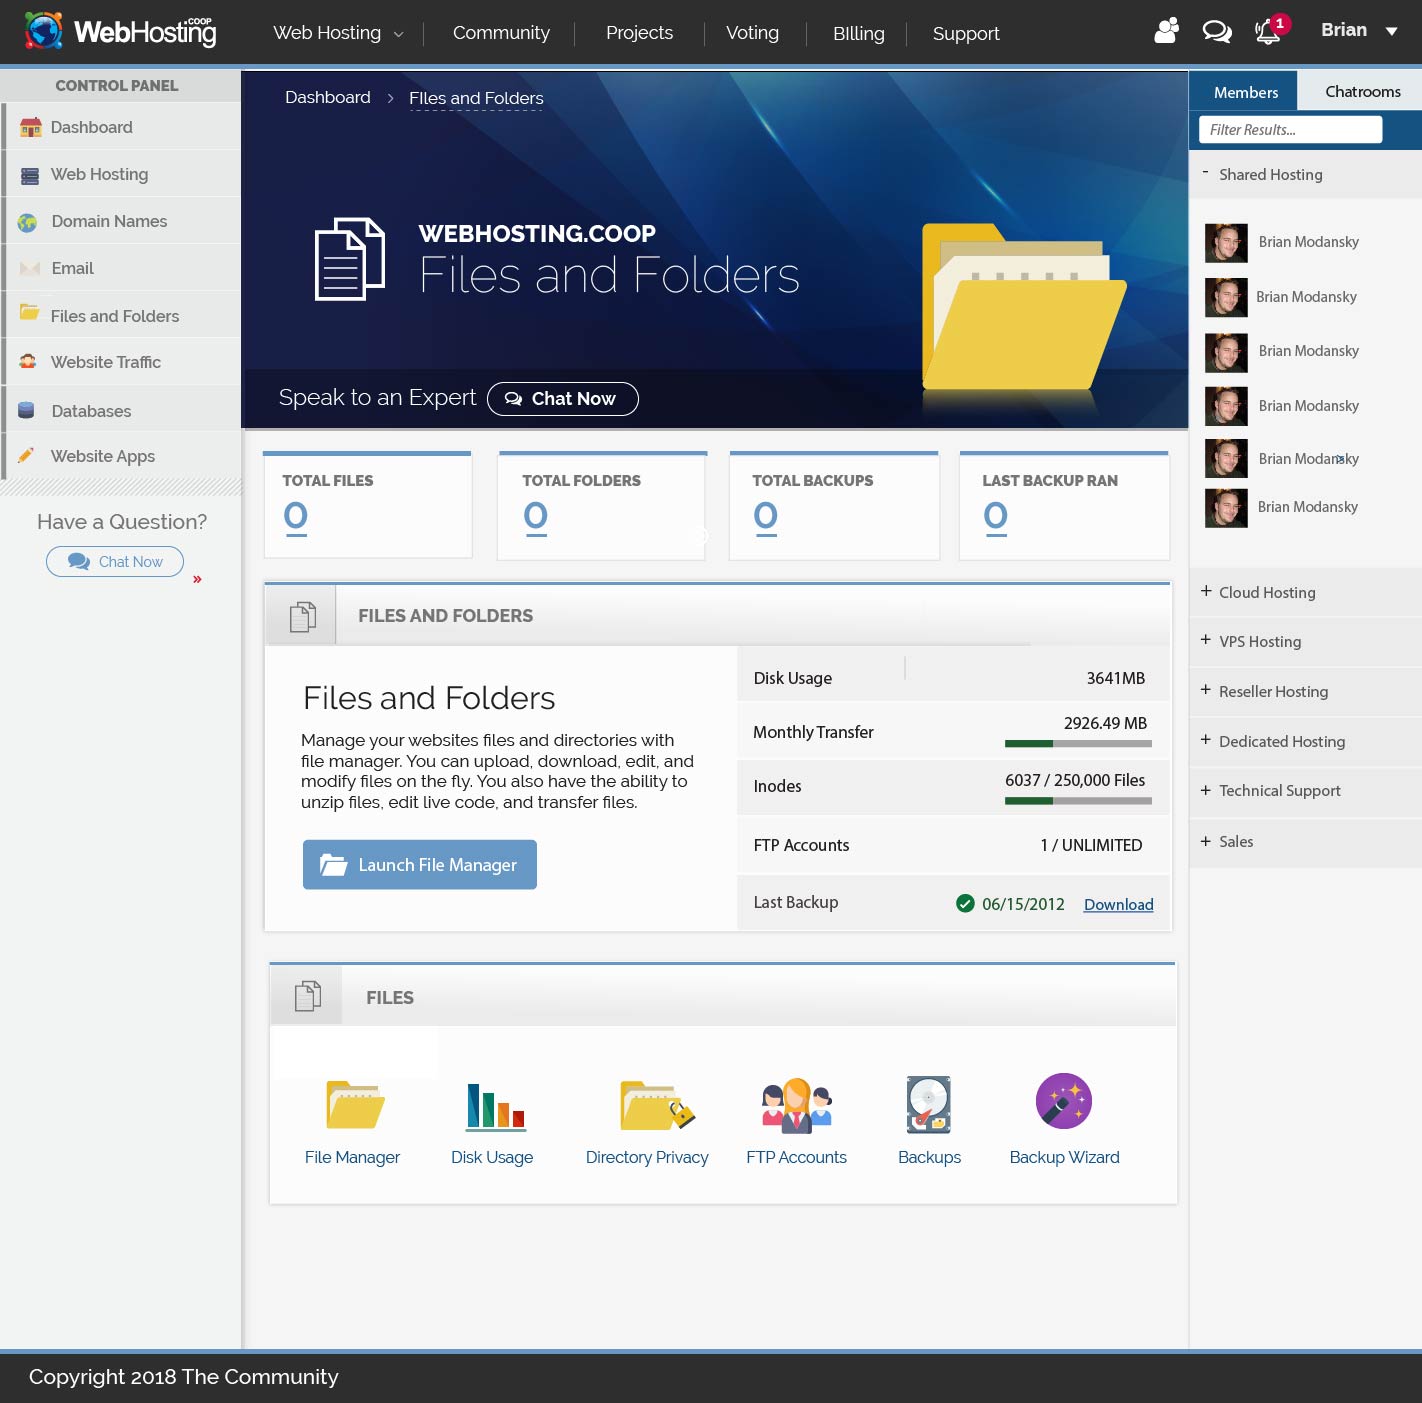Open Community in the top navigation
The width and height of the screenshot is (1422, 1403).
point(501,33)
